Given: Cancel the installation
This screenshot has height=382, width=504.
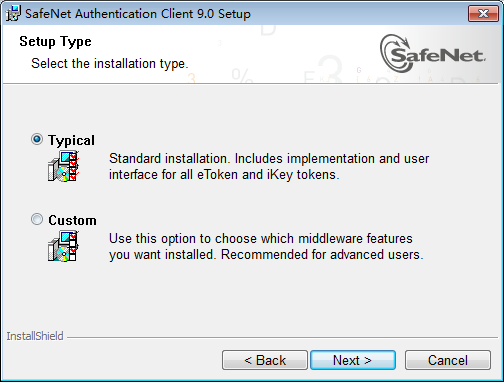Looking at the screenshot, I should coord(448,360).
